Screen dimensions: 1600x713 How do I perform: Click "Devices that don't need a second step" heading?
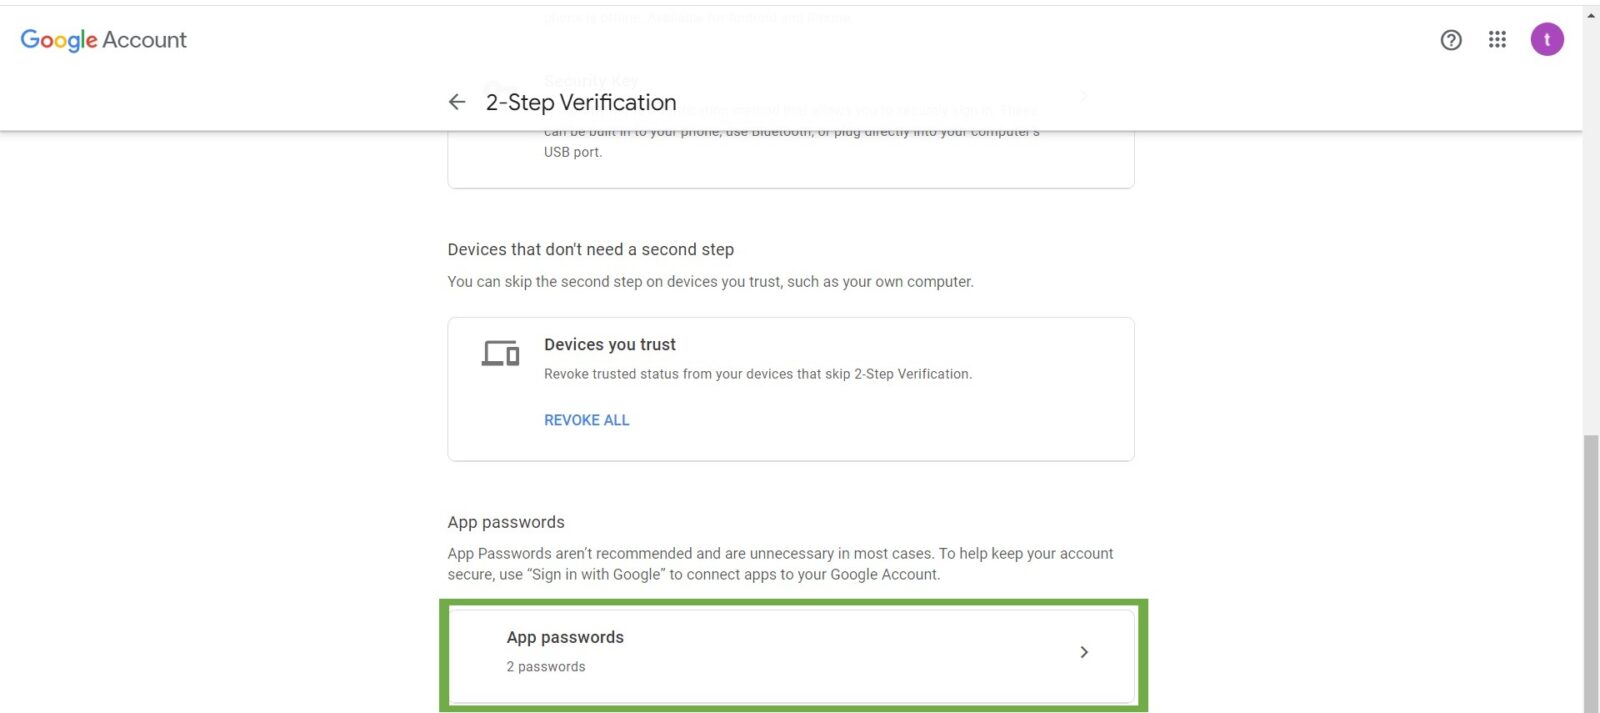[x=591, y=249]
